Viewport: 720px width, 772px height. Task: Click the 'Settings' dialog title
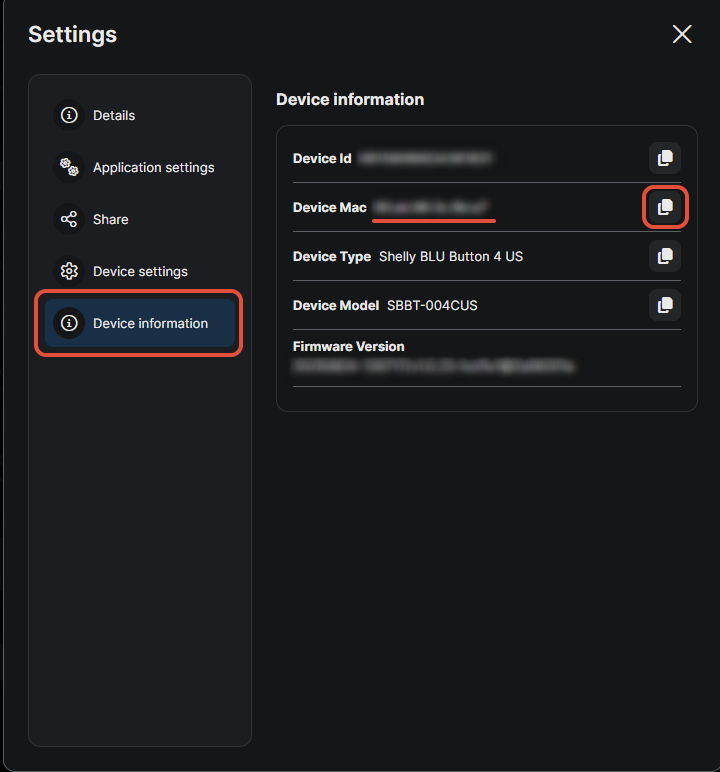tap(72, 35)
